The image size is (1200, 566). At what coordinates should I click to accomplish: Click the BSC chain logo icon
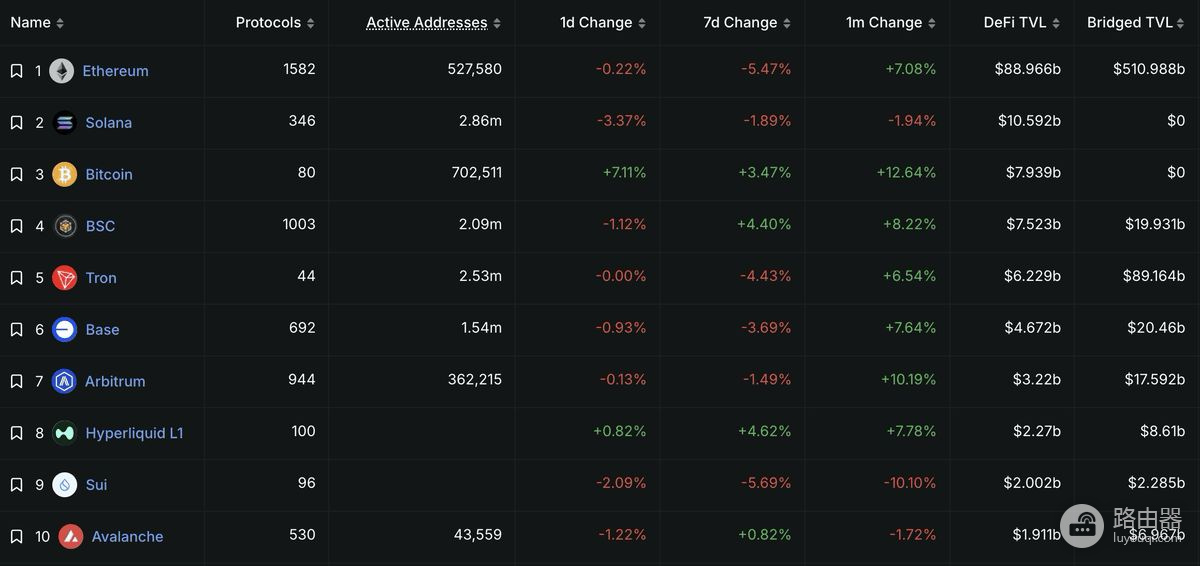pyautogui.click(x=65, y=226)
